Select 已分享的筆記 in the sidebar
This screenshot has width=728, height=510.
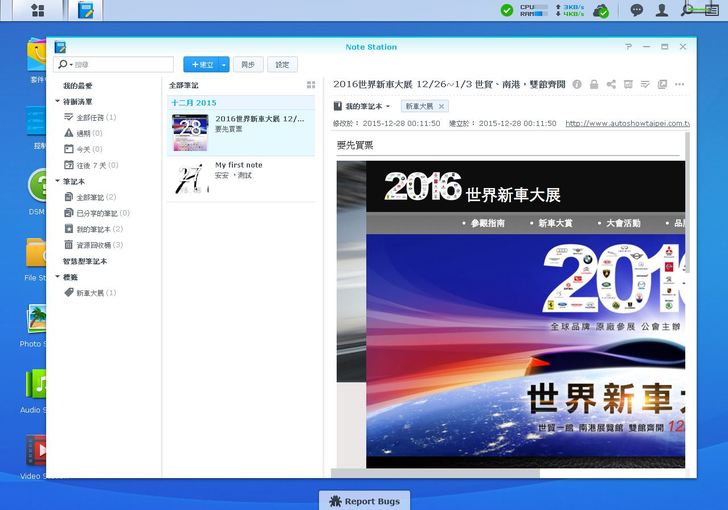102,213
